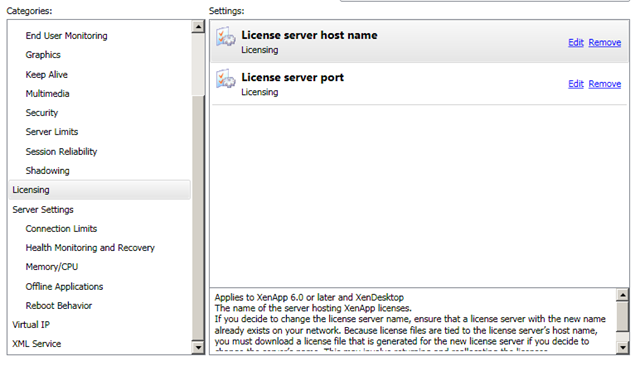
Task: Select the XML Service category
Action: (37, 344)
